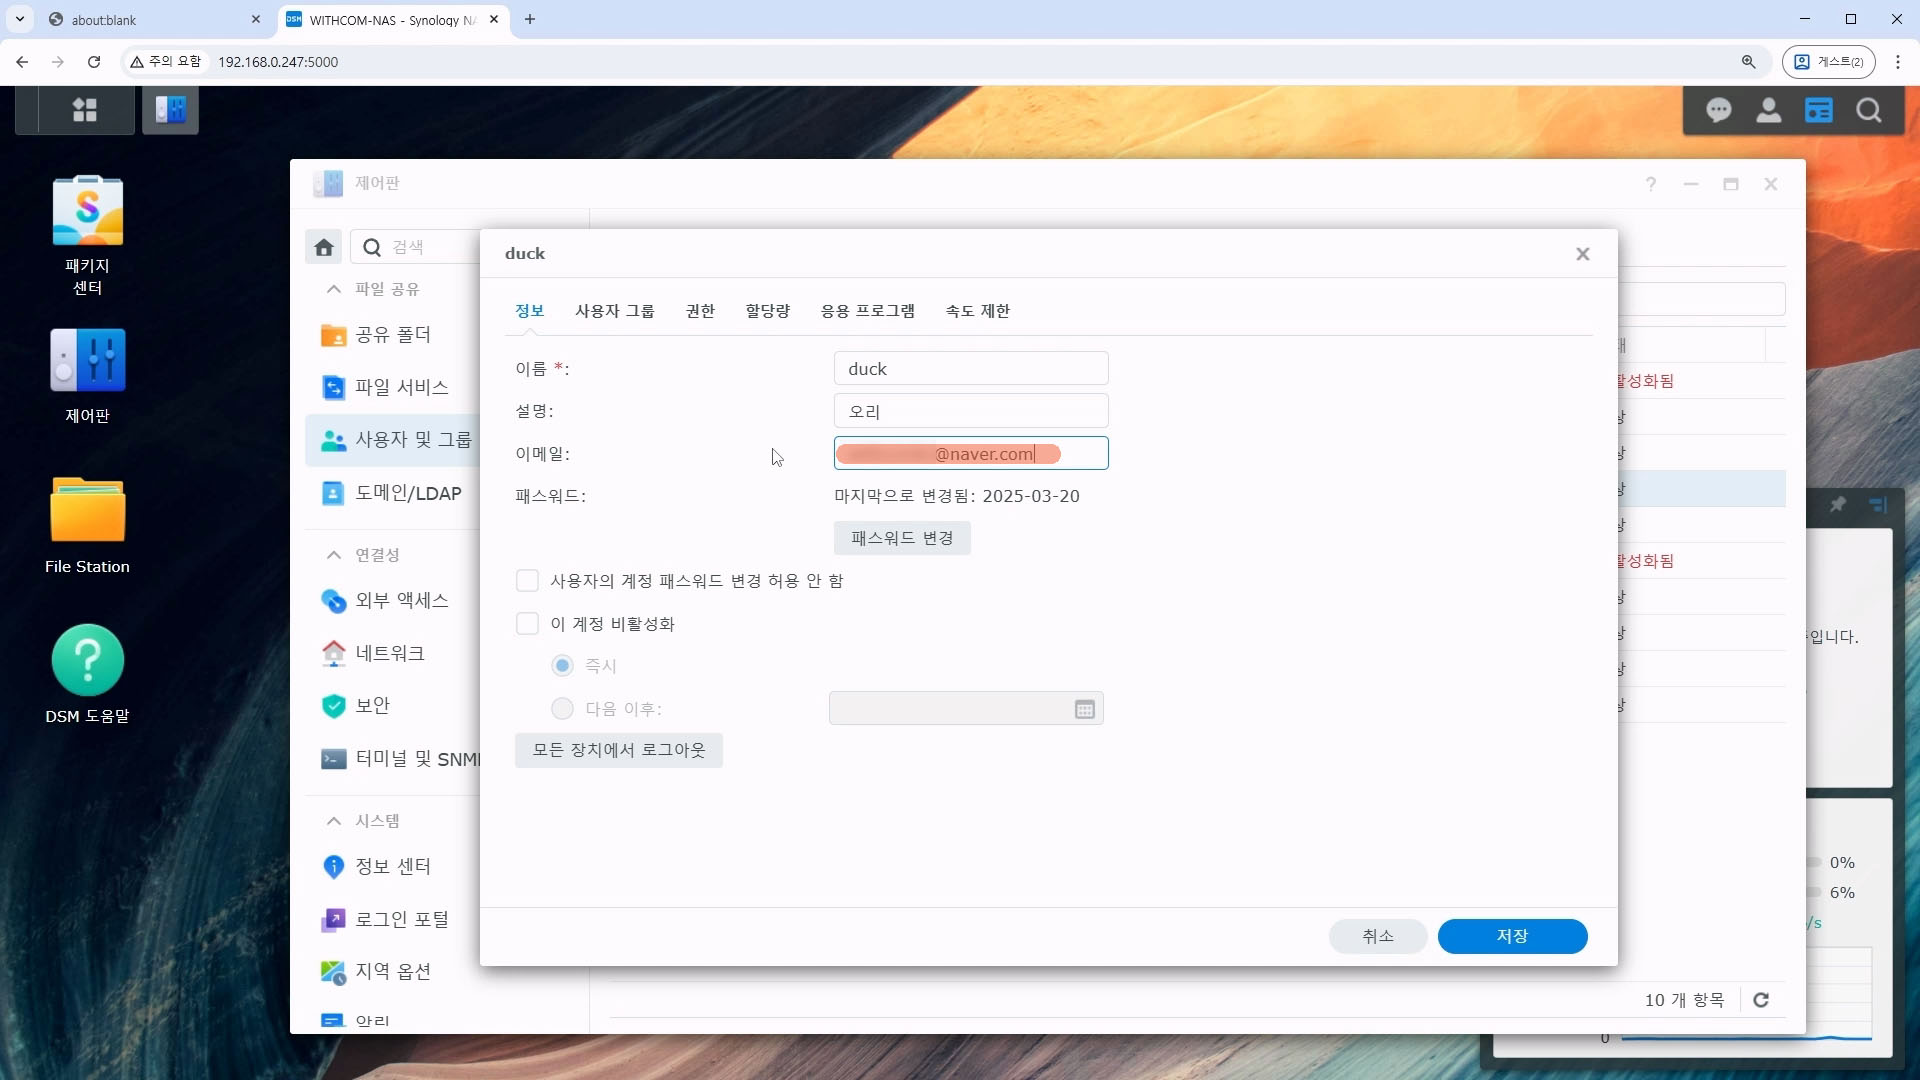Click the main menu grid icon
This screenshot has height=1080, width=1920.
[x=85, y=110]
